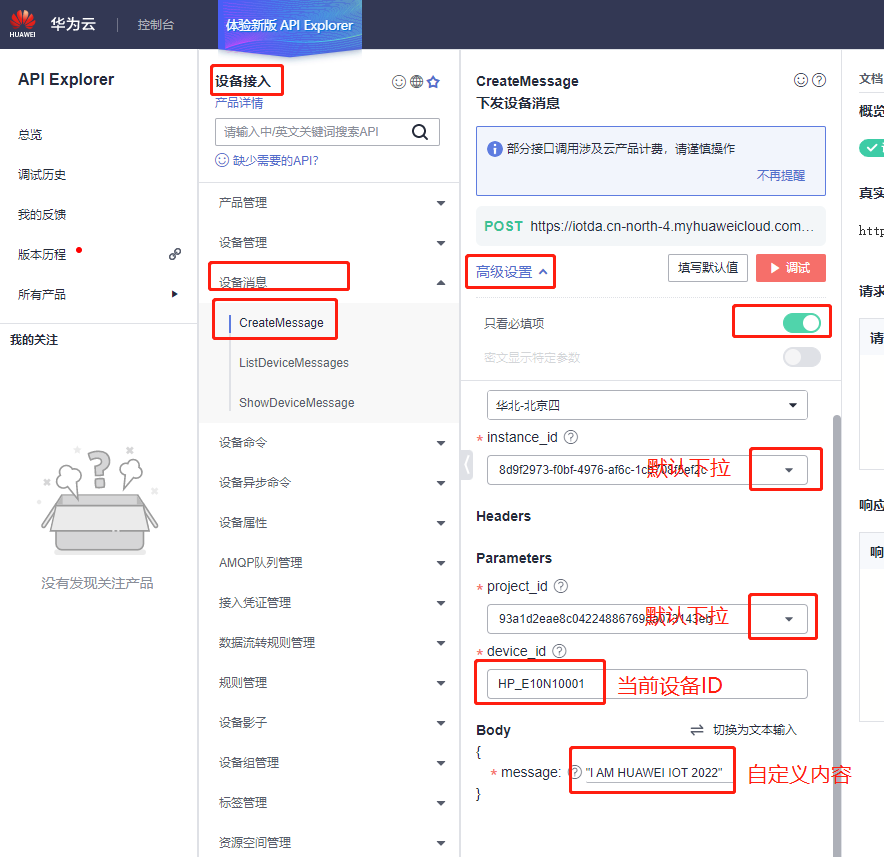Collapse 高级设置 advanced settings

[x=511, y=272]
